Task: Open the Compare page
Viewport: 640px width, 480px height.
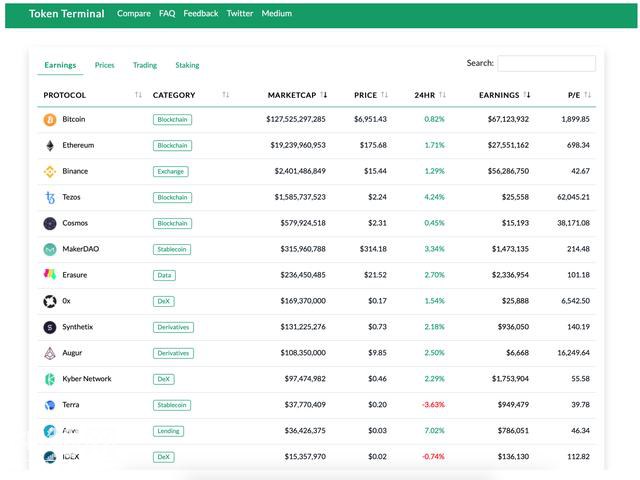Action: [134, 13]
